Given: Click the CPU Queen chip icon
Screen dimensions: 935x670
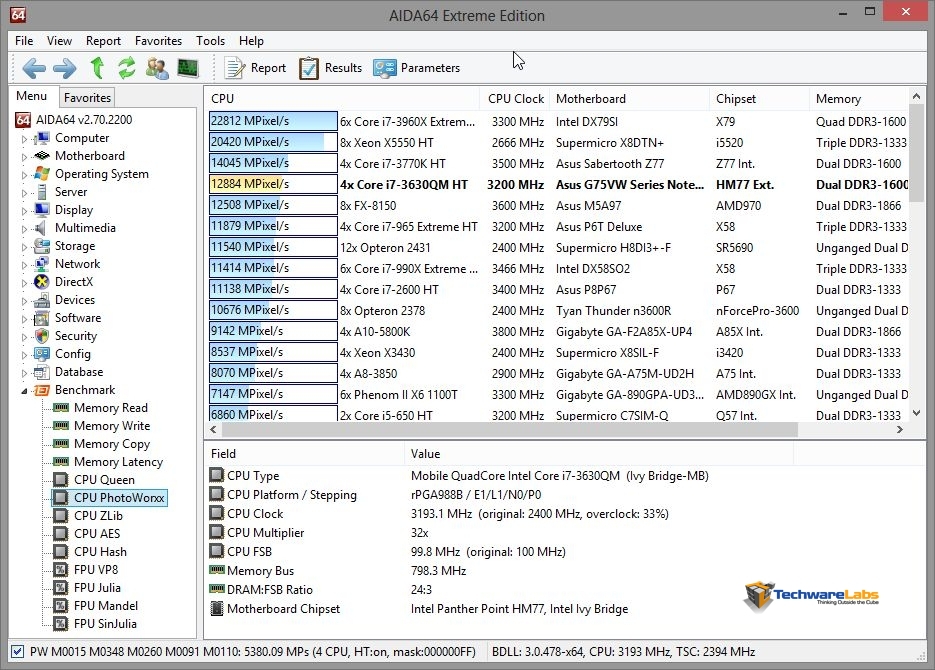Looking at the screenshot, I should point(61,480).
